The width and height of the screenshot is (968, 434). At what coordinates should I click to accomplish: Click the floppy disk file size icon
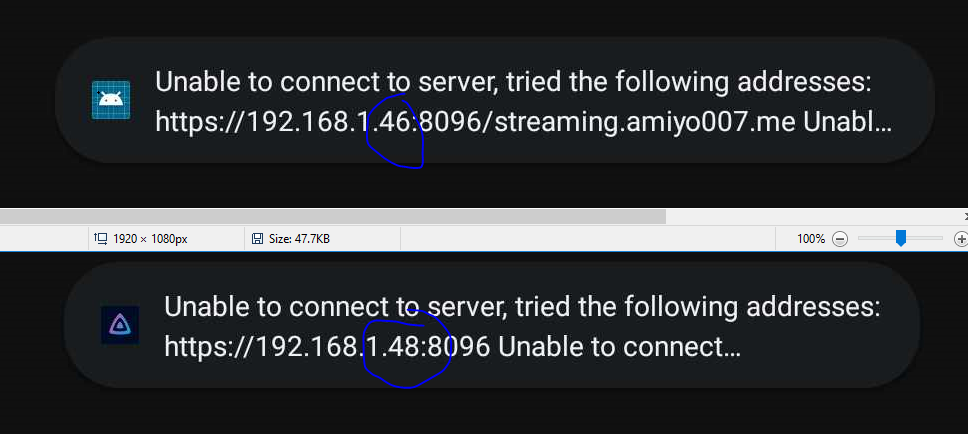[x=257, y=239]
